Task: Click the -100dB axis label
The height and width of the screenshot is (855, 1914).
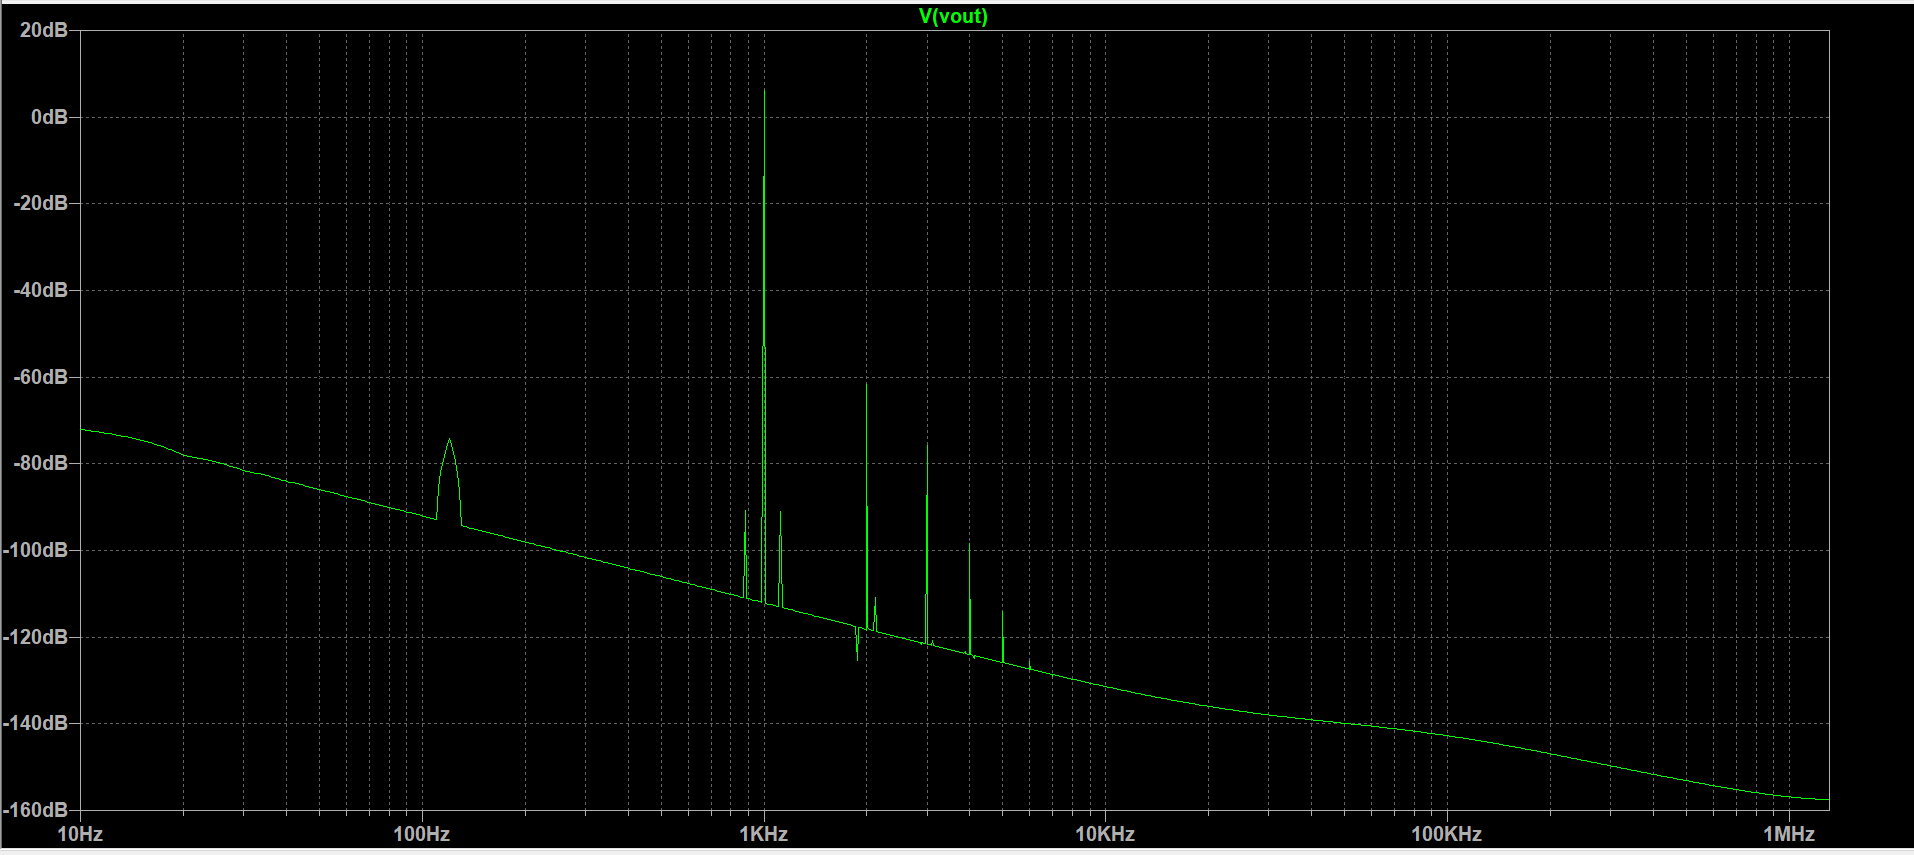Action: [x=36, y=550]
